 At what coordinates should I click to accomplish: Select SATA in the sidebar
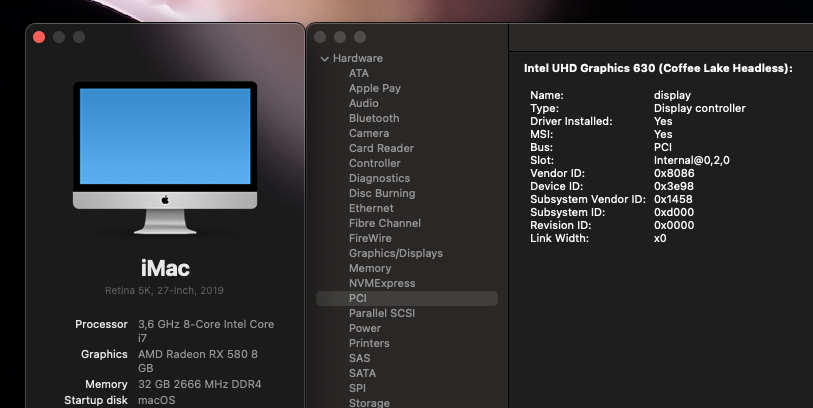[x=362, y=374]
